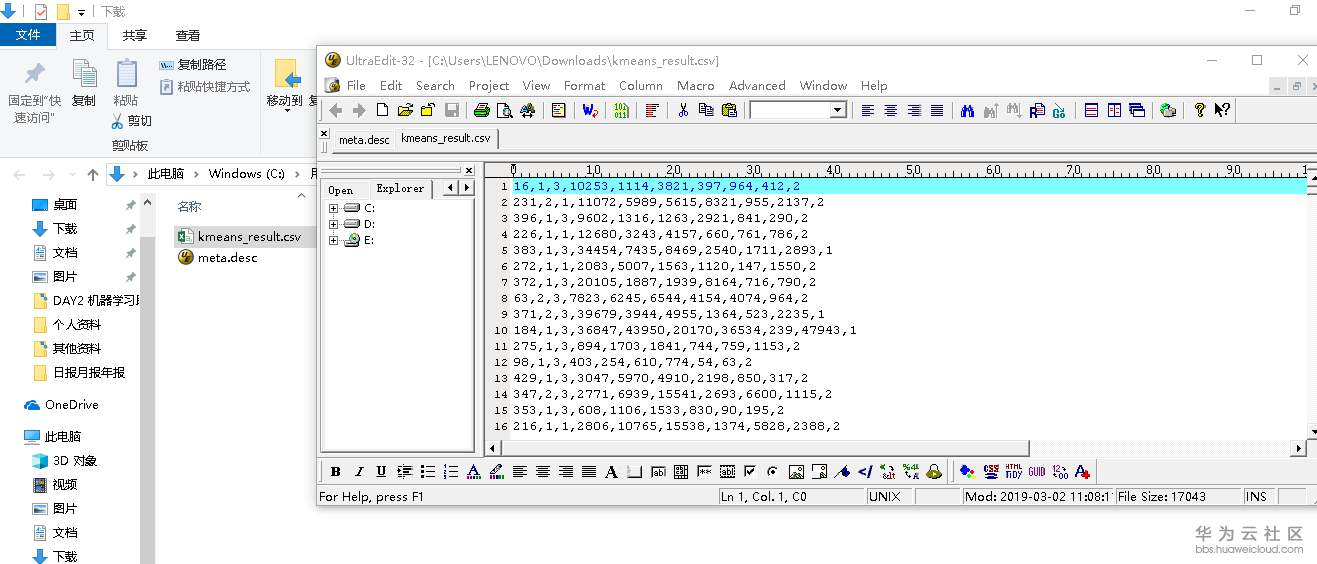
Task: Click the Cascade windows icon
Action: tap(1137, 110)
